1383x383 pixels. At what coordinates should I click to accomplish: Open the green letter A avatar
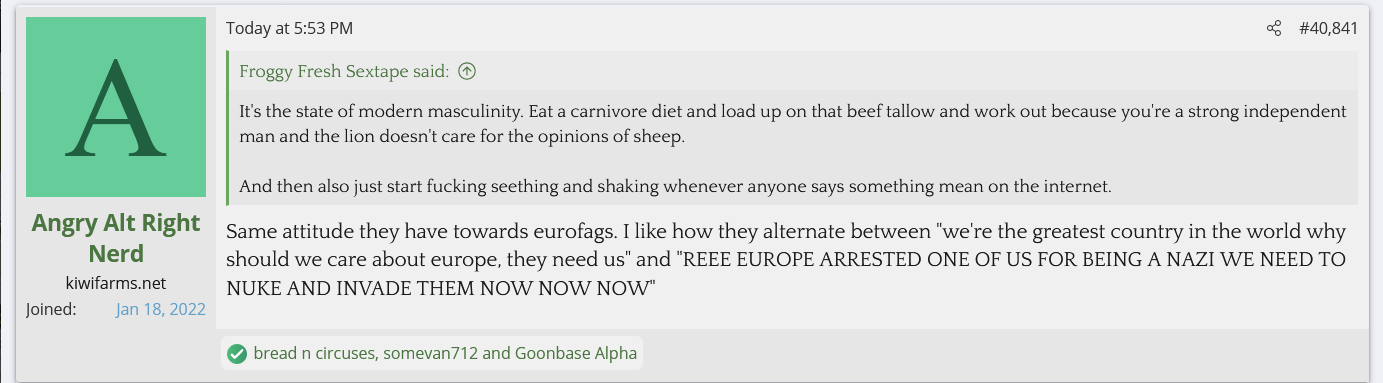[x=115, y=106]
